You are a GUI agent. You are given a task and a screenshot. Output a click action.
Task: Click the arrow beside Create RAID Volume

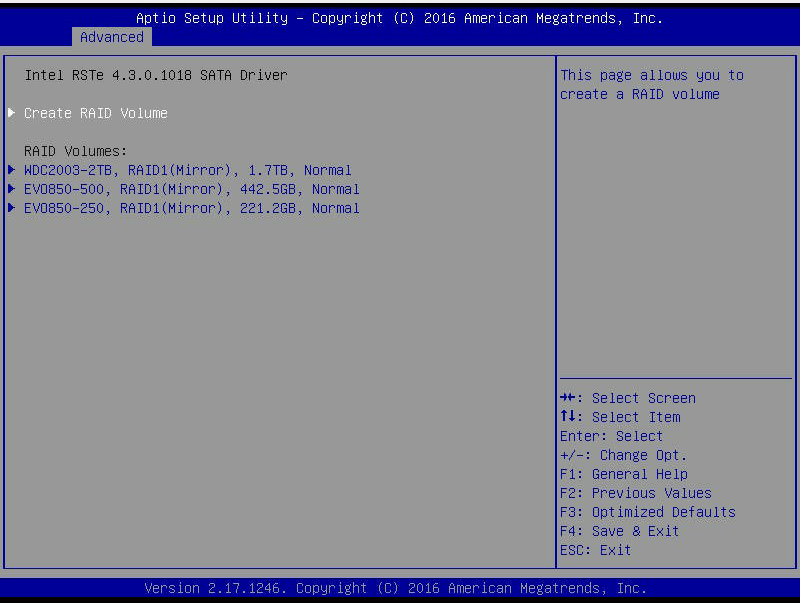pos(11,113)
